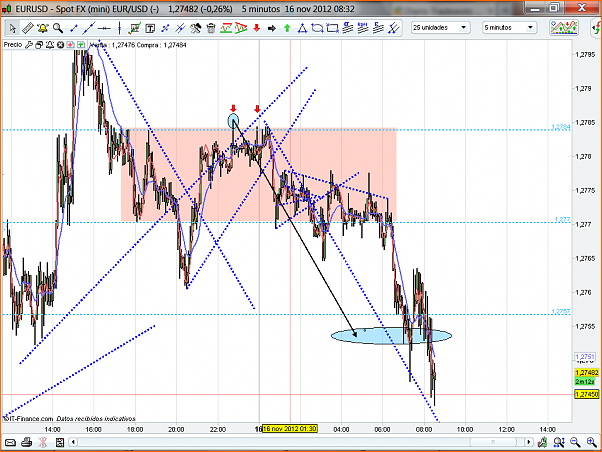602x452 pixels.
Task: Select the black right arrow marker tool
Action: 272,28
